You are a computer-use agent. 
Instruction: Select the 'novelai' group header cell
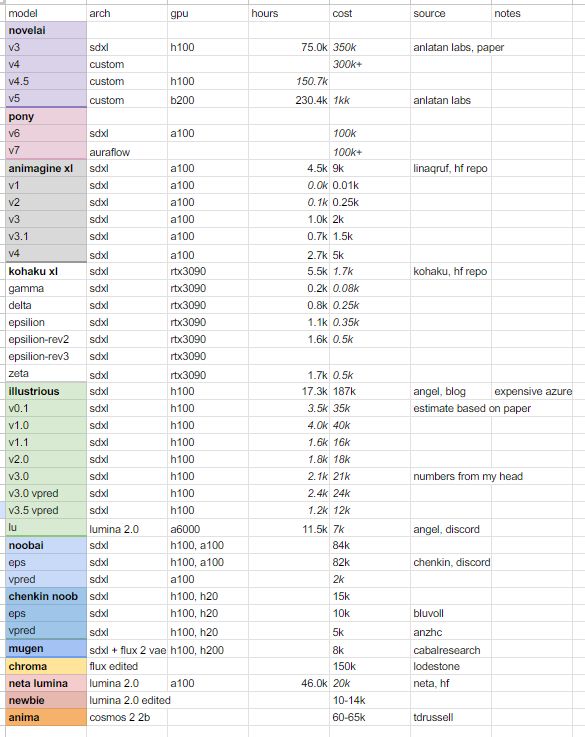tap(46, 30)
